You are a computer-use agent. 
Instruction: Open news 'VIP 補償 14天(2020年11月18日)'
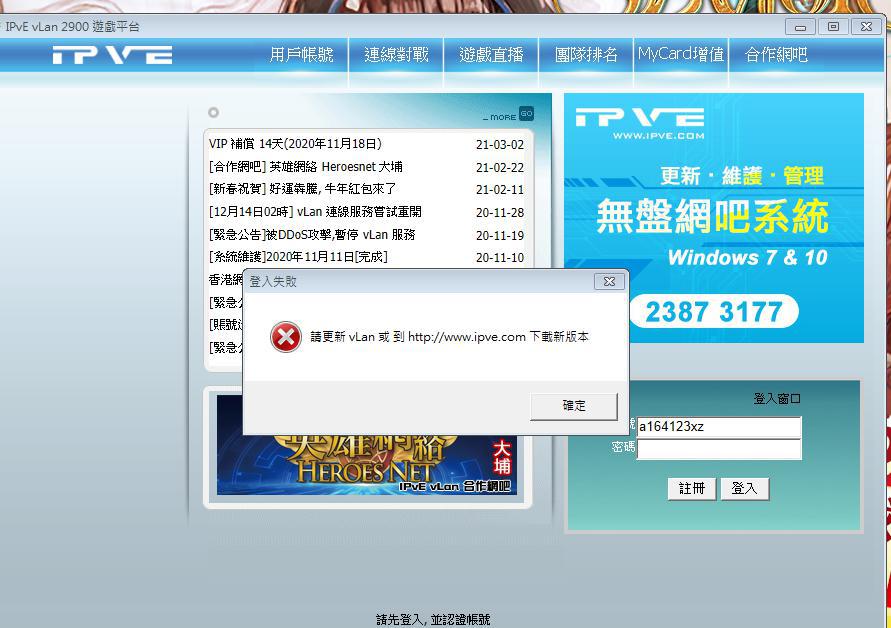(295, 144)
